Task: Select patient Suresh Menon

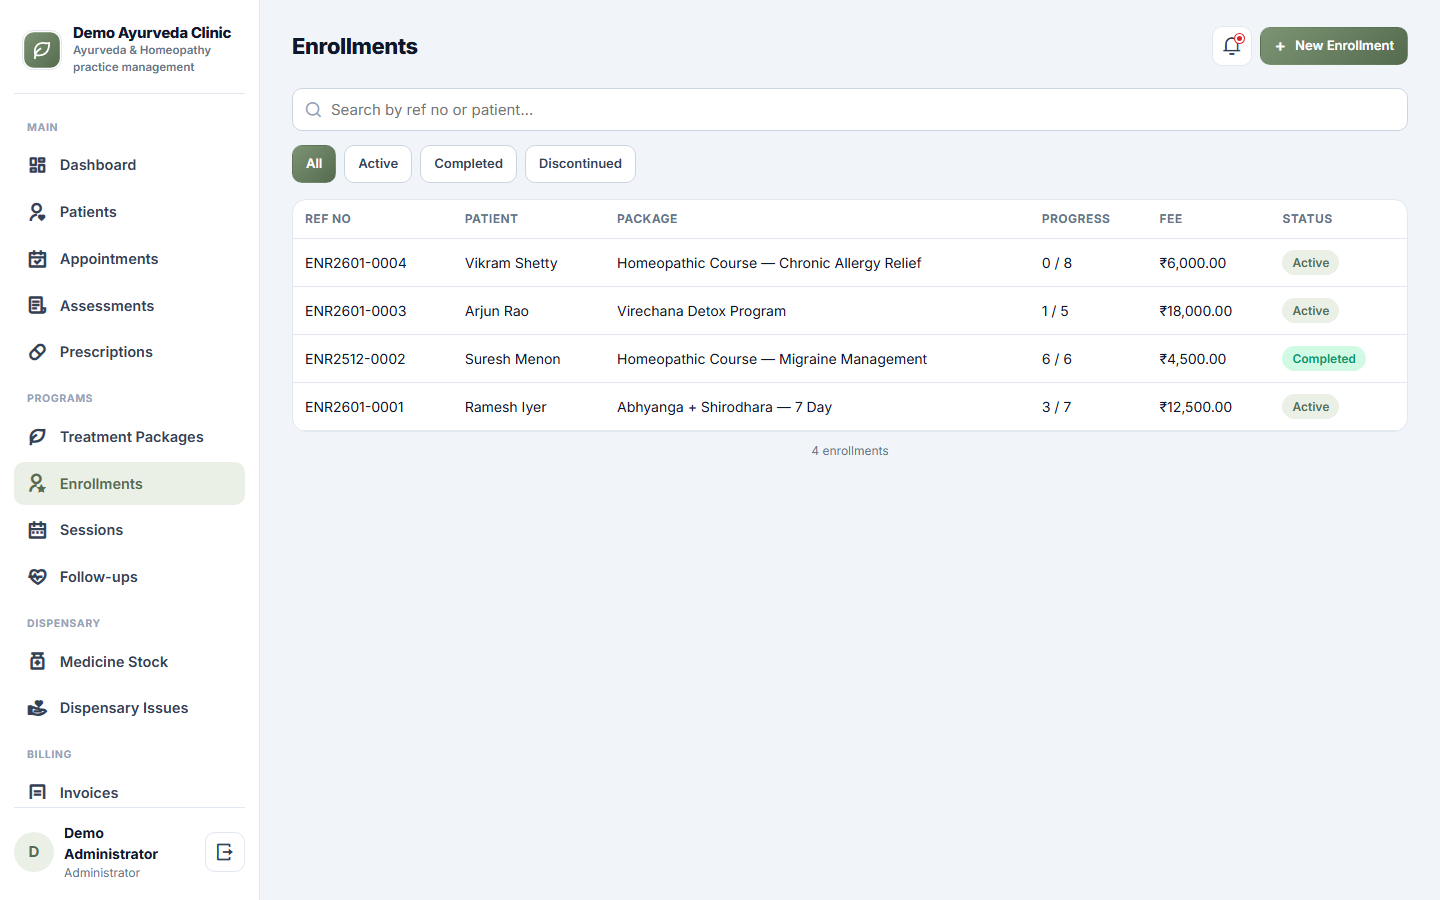Action: tap(513, 359)
